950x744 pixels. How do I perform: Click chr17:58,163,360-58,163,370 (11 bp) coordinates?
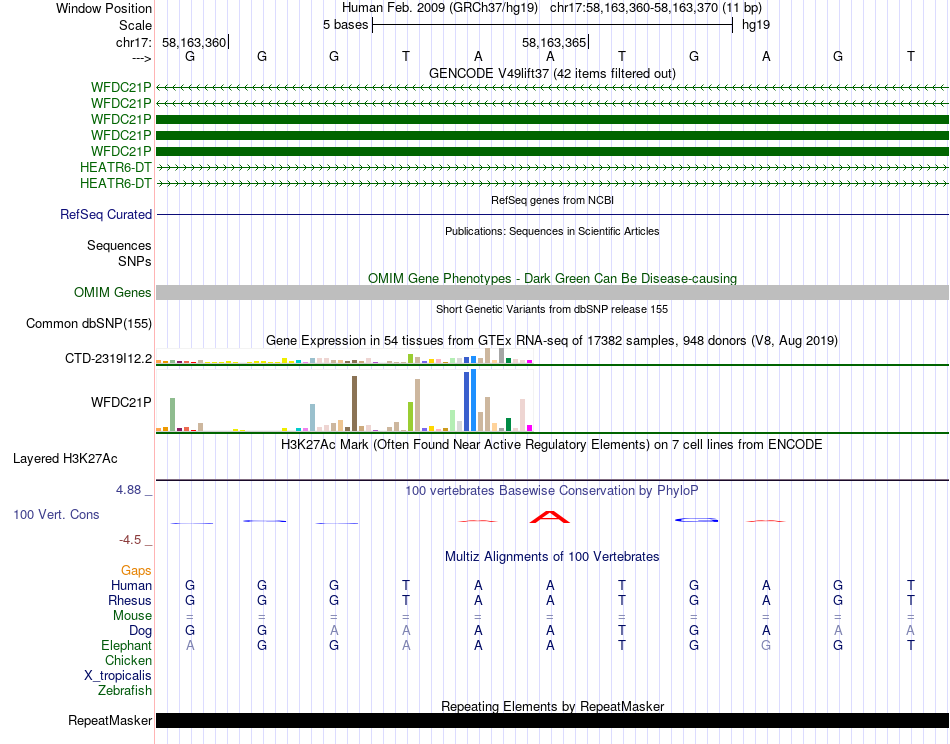point(656,8)
